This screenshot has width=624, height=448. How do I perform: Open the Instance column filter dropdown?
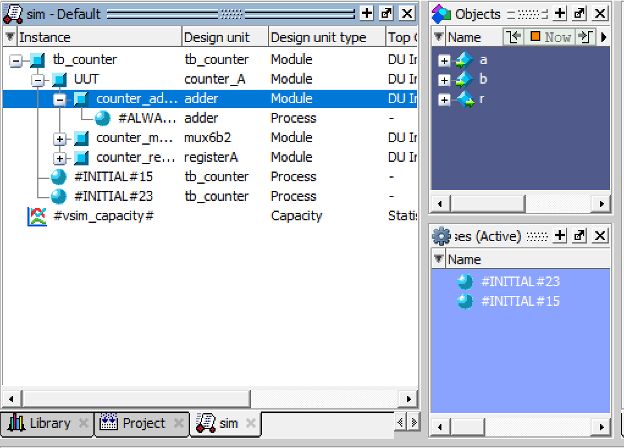click(x=10, y=37)
